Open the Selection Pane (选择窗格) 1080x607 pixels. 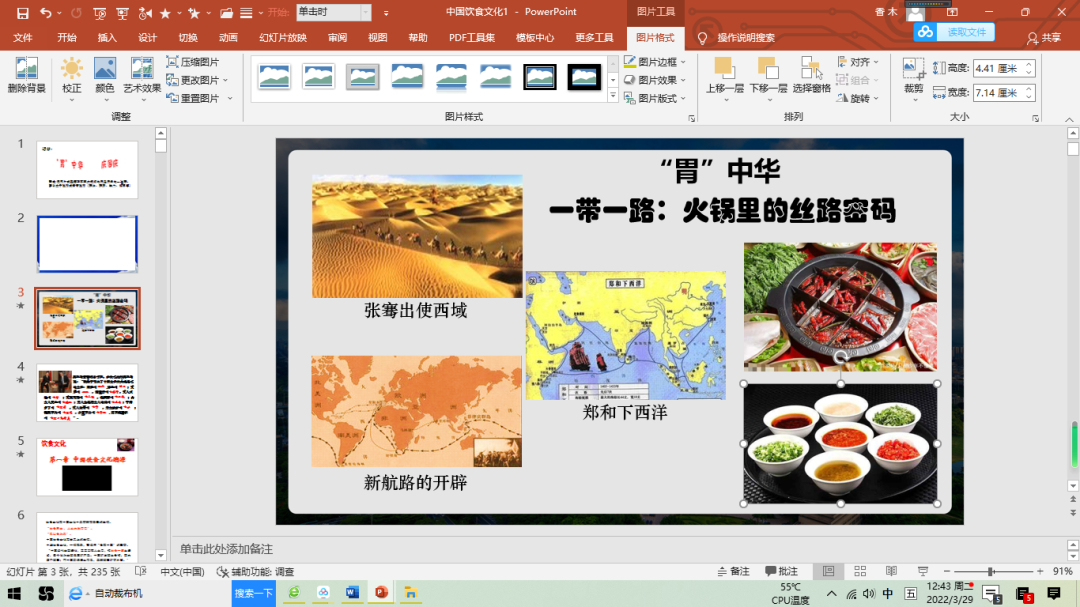tap(811, 75)
